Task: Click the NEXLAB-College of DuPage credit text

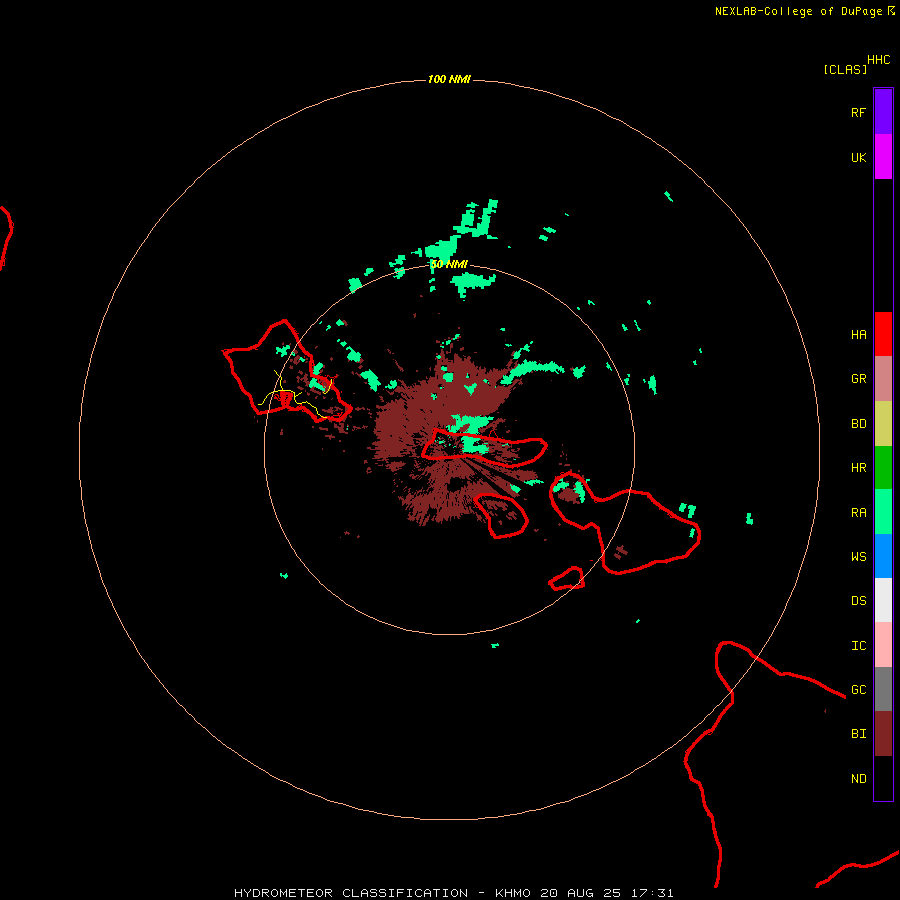Action: (798, 11)
